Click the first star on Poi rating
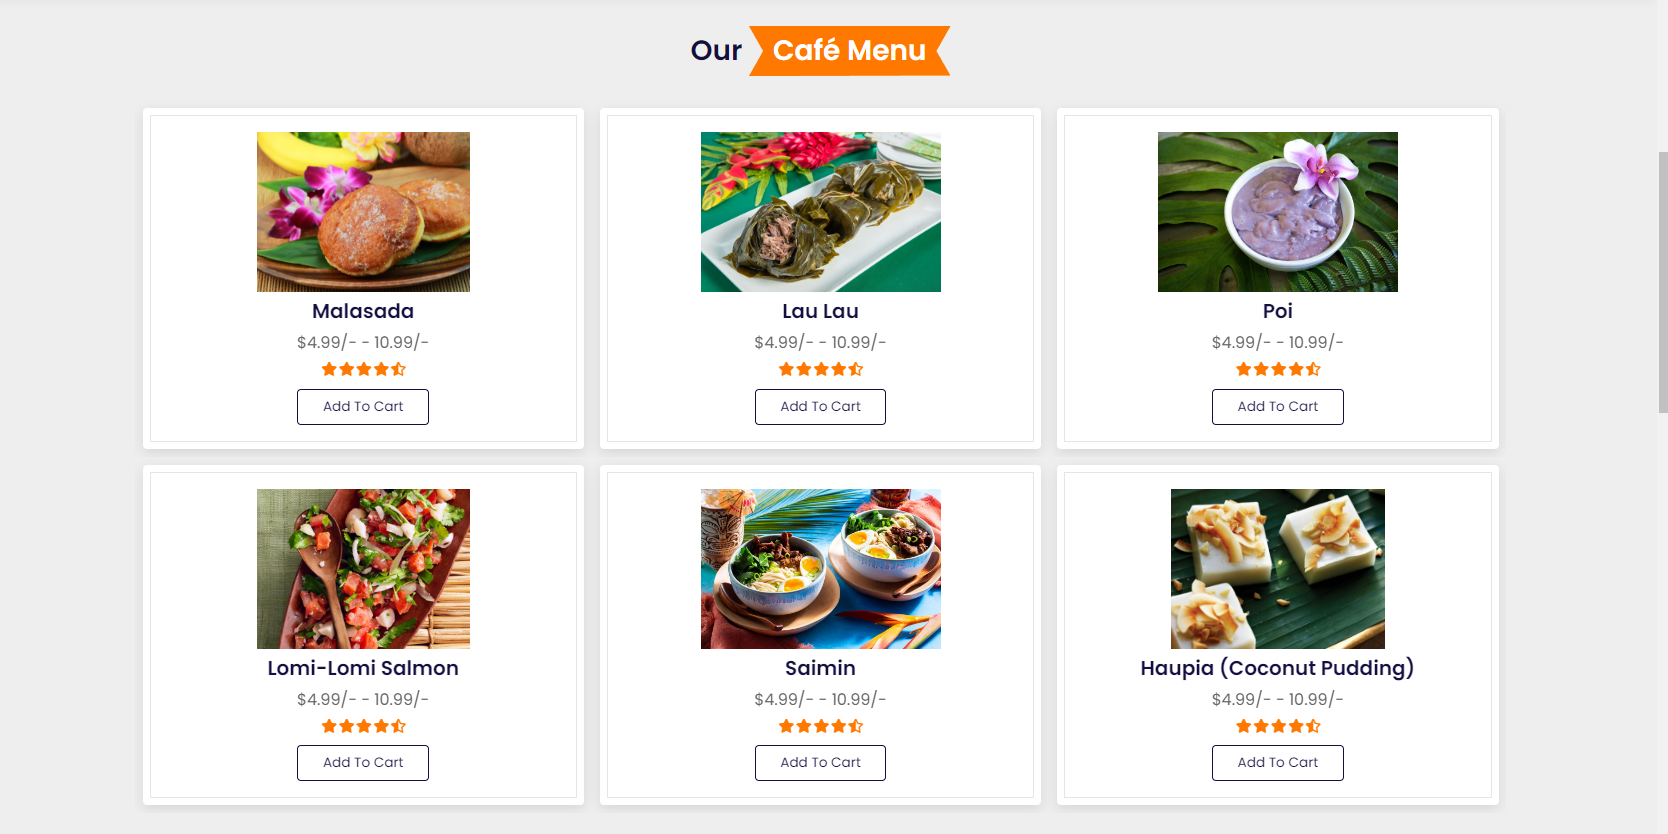The width and height of the screenshot is (1668, 834). click(1242, 369)
